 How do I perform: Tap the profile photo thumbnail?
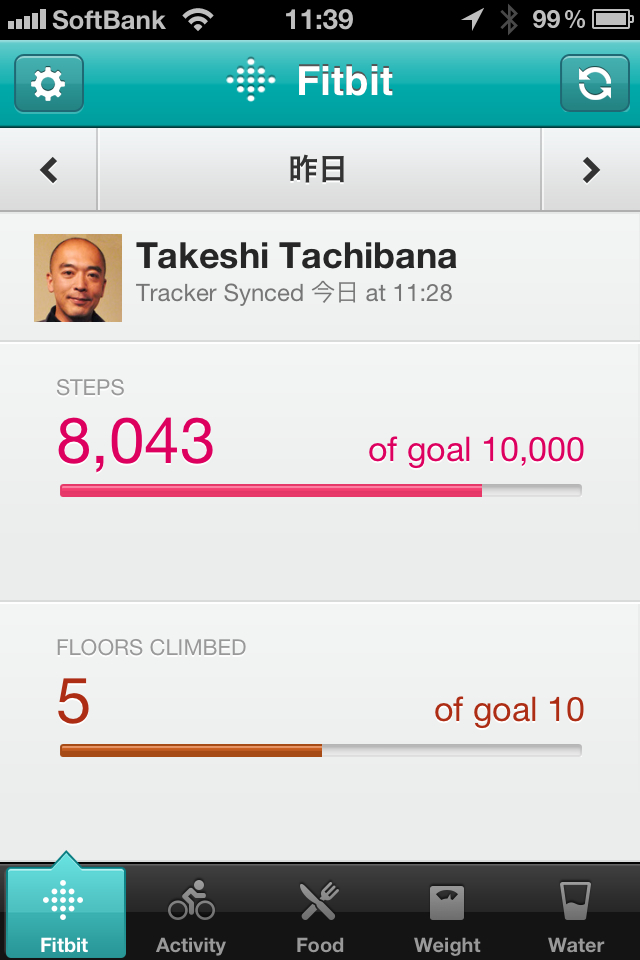[x=78, y=278]
